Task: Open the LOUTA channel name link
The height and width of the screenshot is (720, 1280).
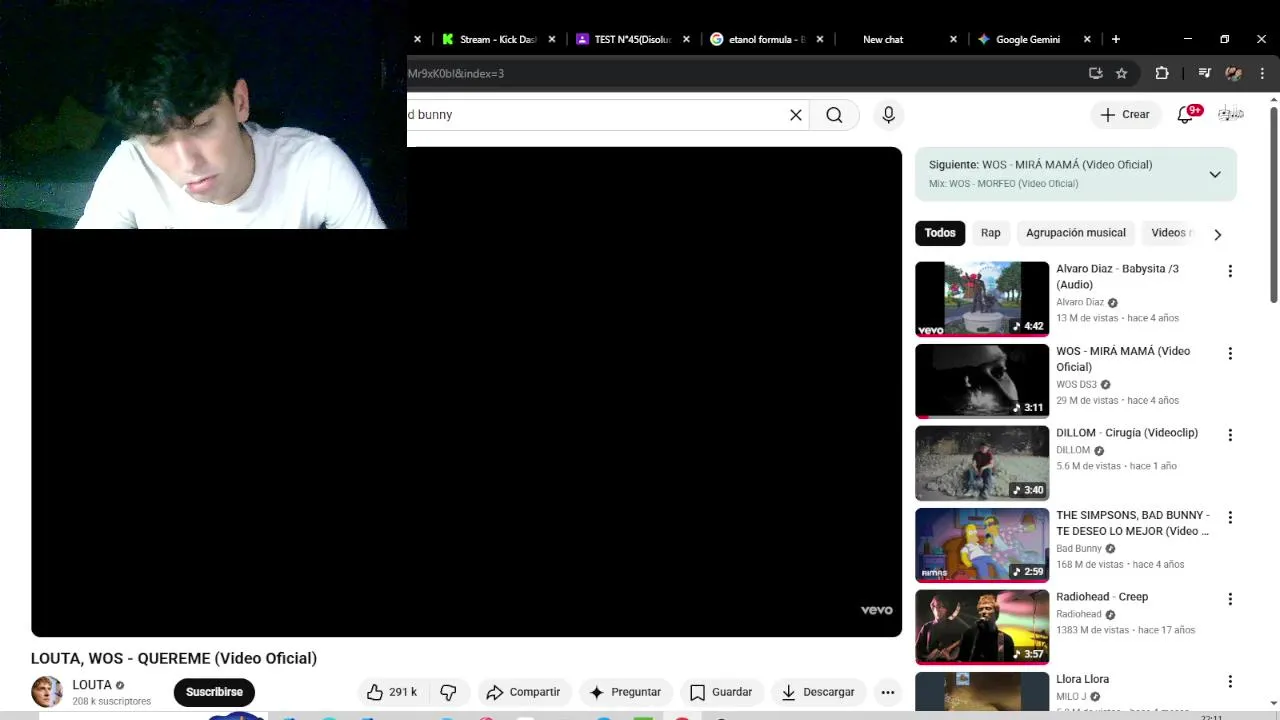Action: (92, 685)
